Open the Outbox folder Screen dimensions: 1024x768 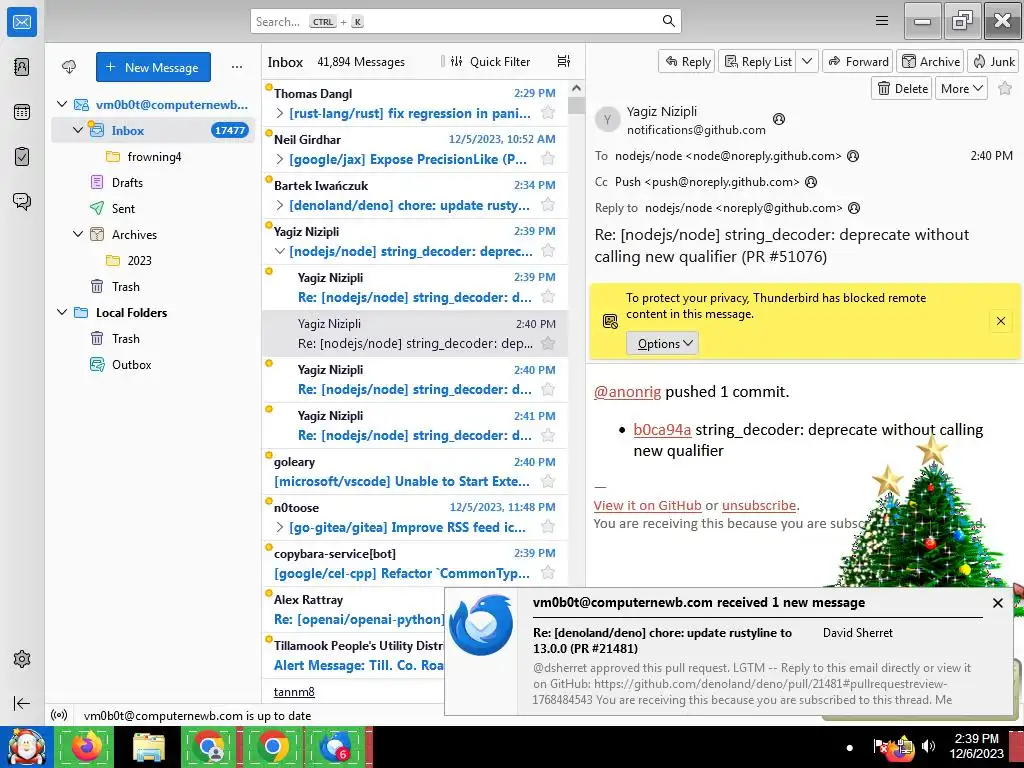pyautogui.click(x=131, y=364)
